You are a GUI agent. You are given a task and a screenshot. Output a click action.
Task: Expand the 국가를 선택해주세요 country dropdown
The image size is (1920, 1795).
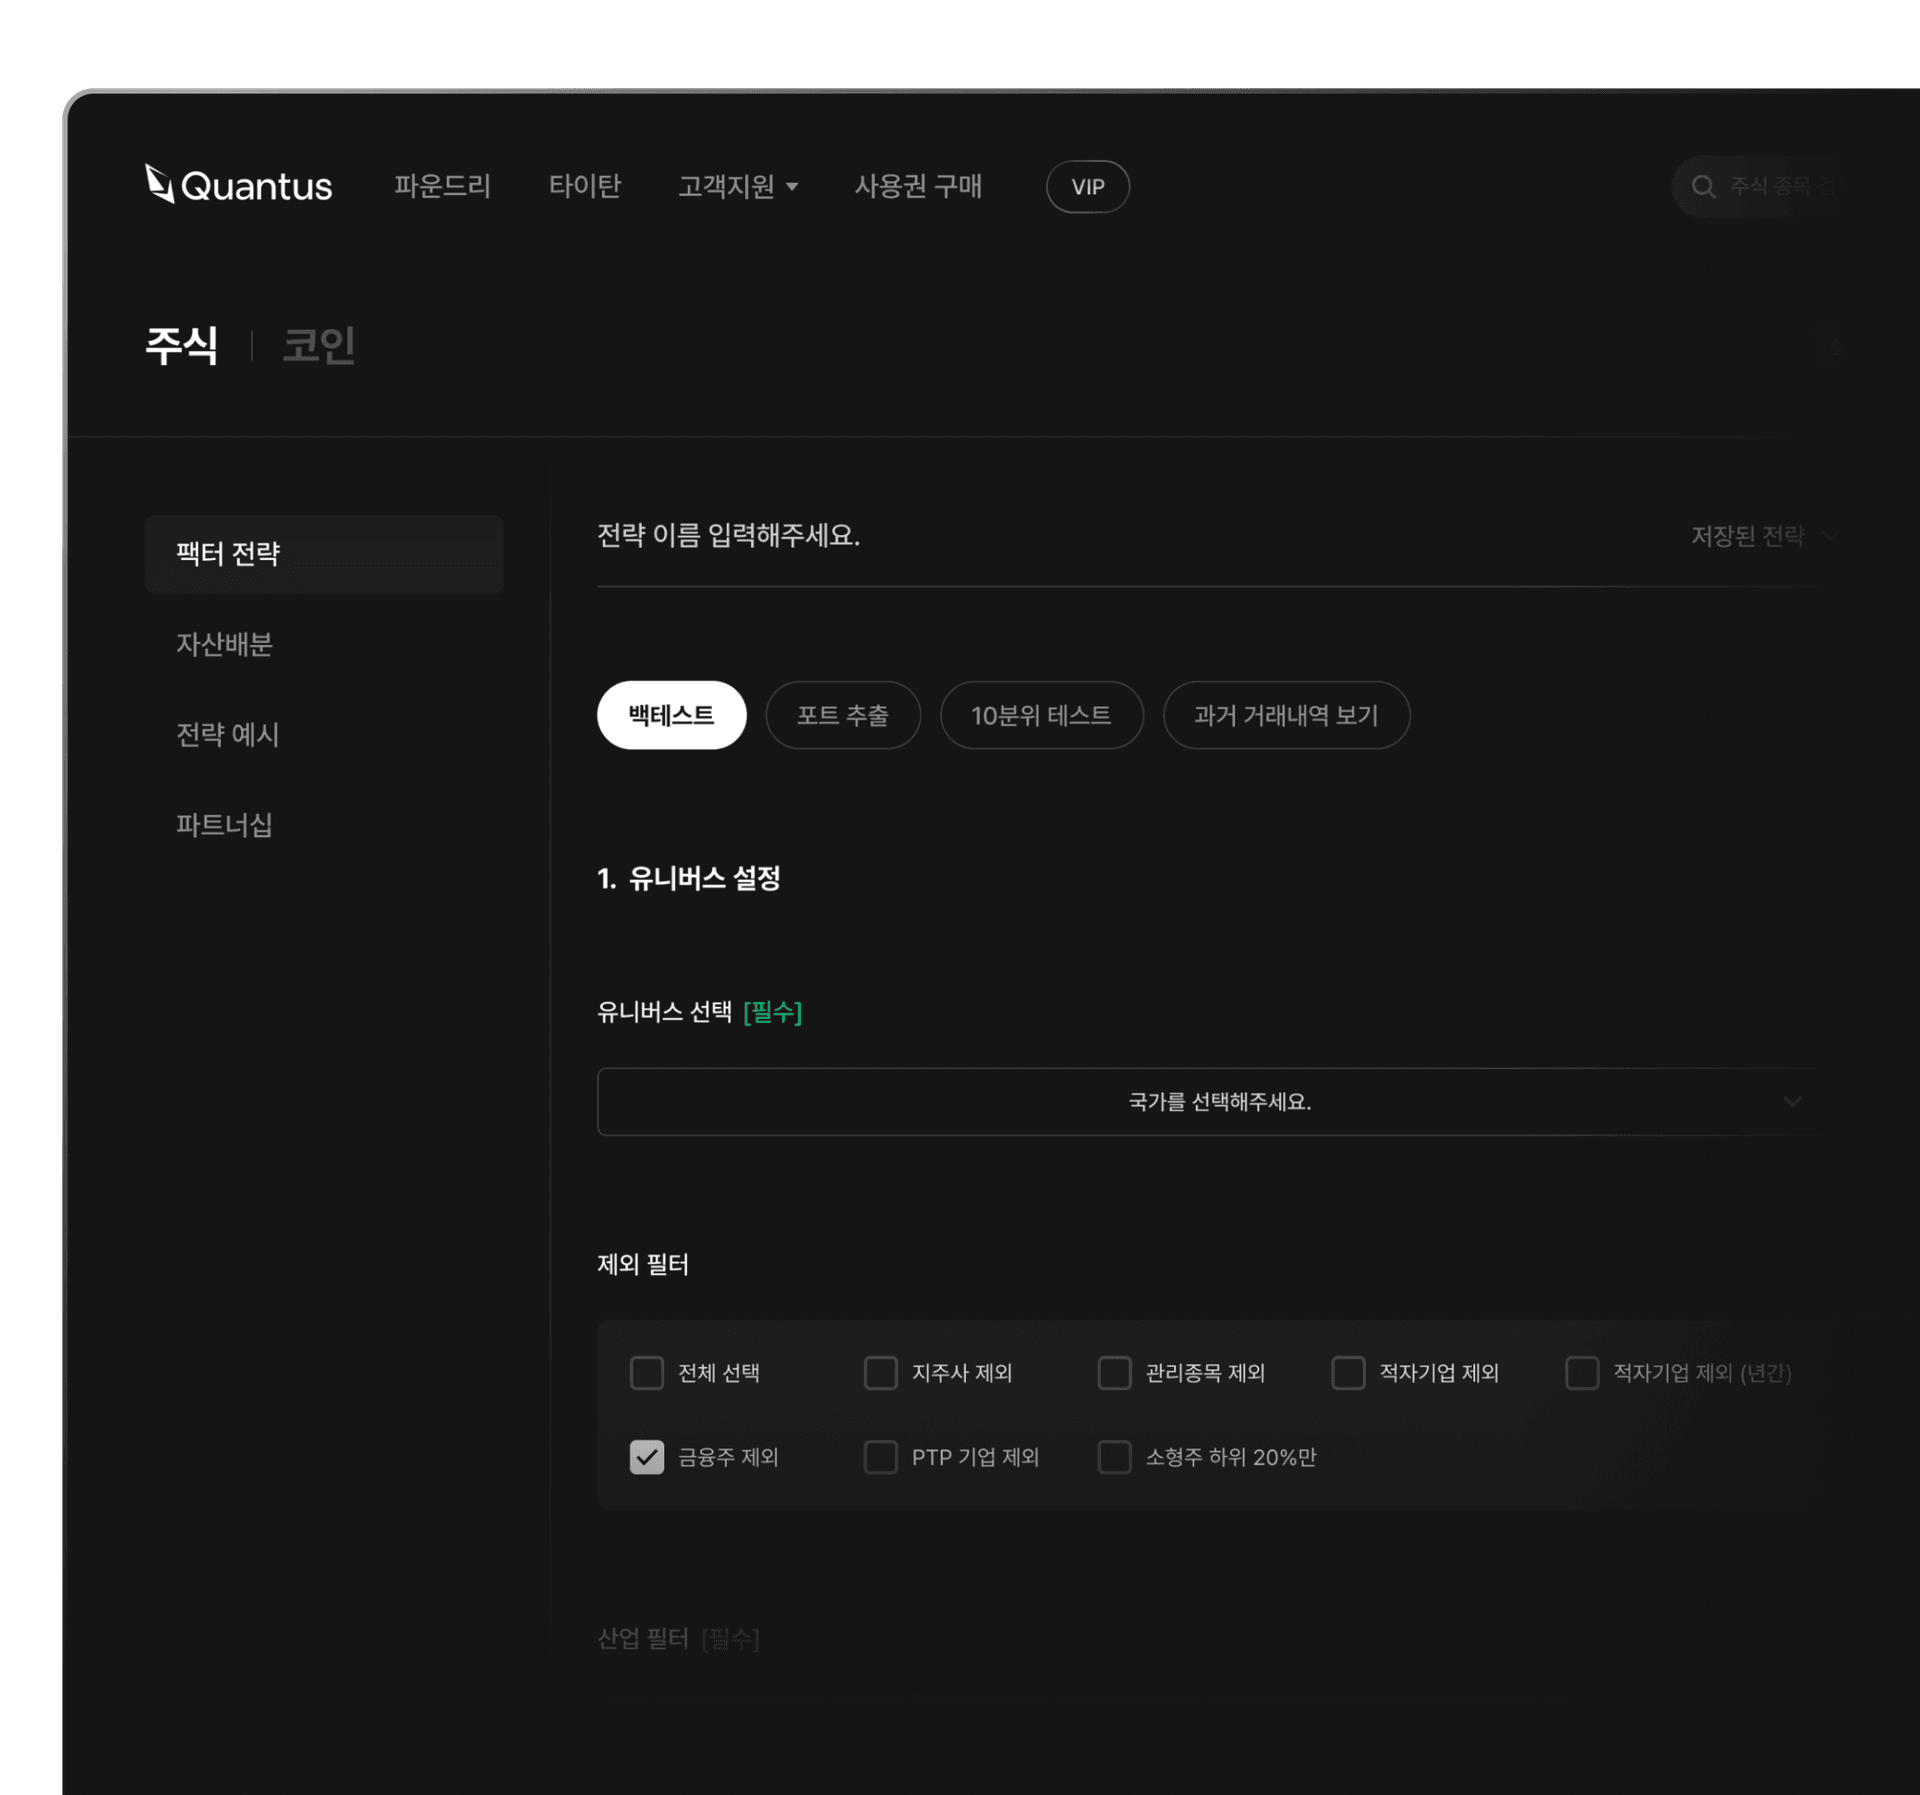(1218, 1102)
